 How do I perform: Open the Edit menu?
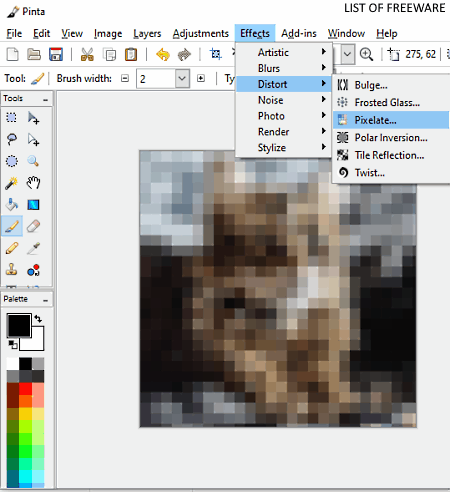pos(41,33)
